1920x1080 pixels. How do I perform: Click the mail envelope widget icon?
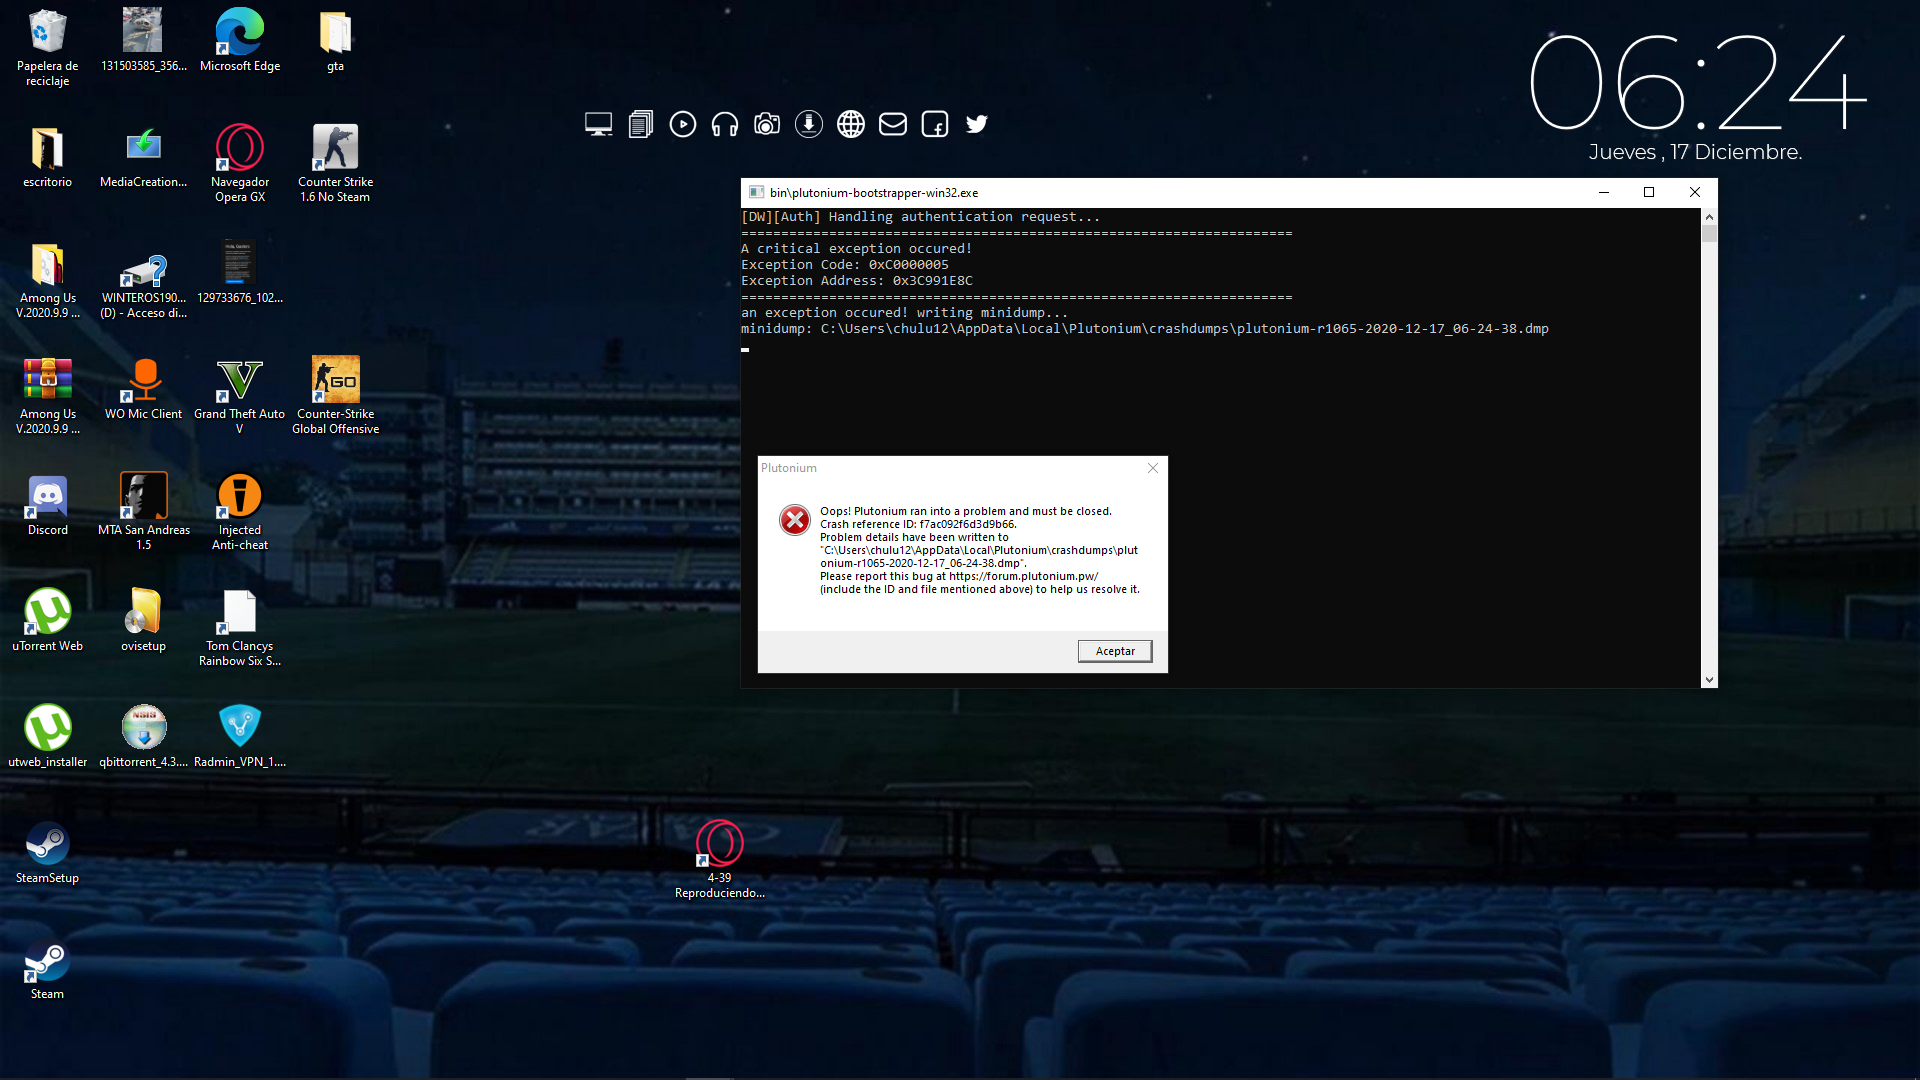point(893,124)
